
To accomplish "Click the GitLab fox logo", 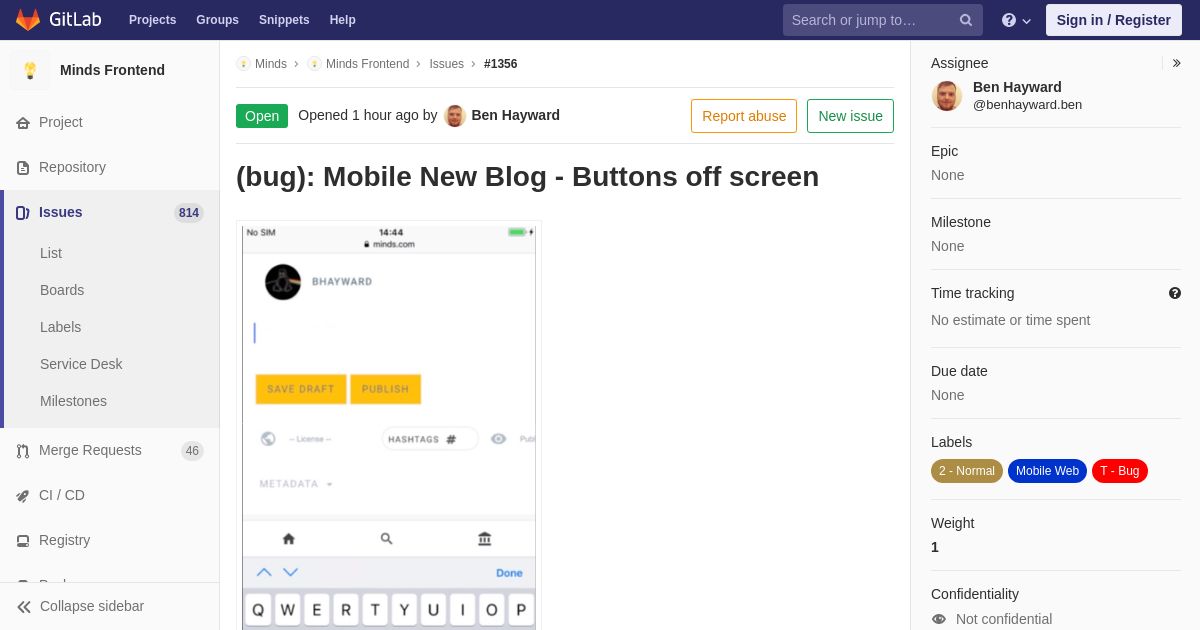I will [28, 20].
